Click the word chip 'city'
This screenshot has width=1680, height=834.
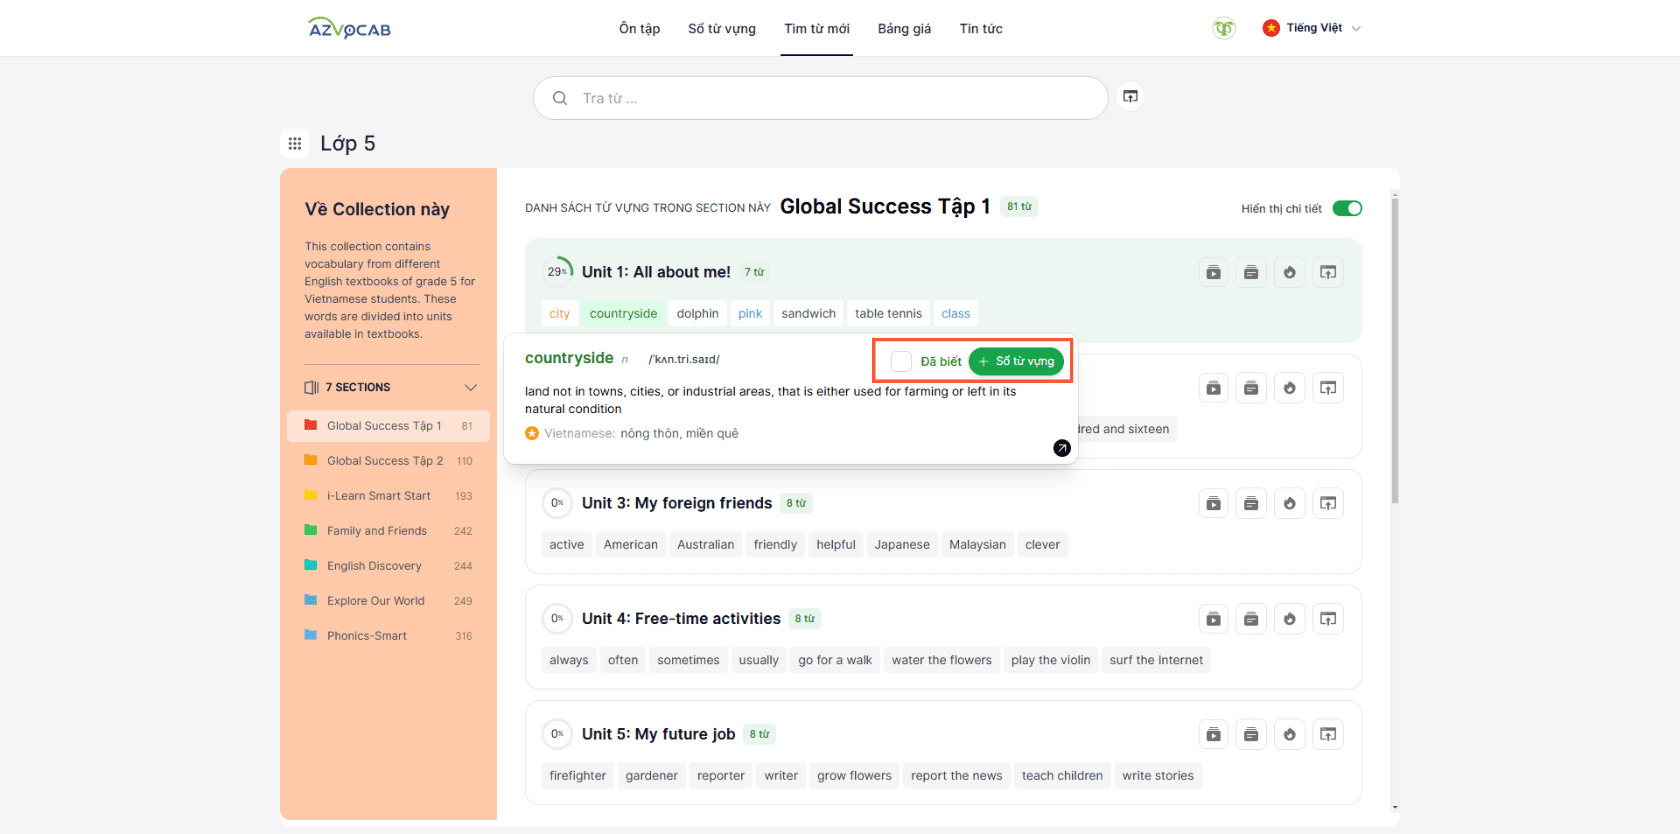click(x=559, y=313)
